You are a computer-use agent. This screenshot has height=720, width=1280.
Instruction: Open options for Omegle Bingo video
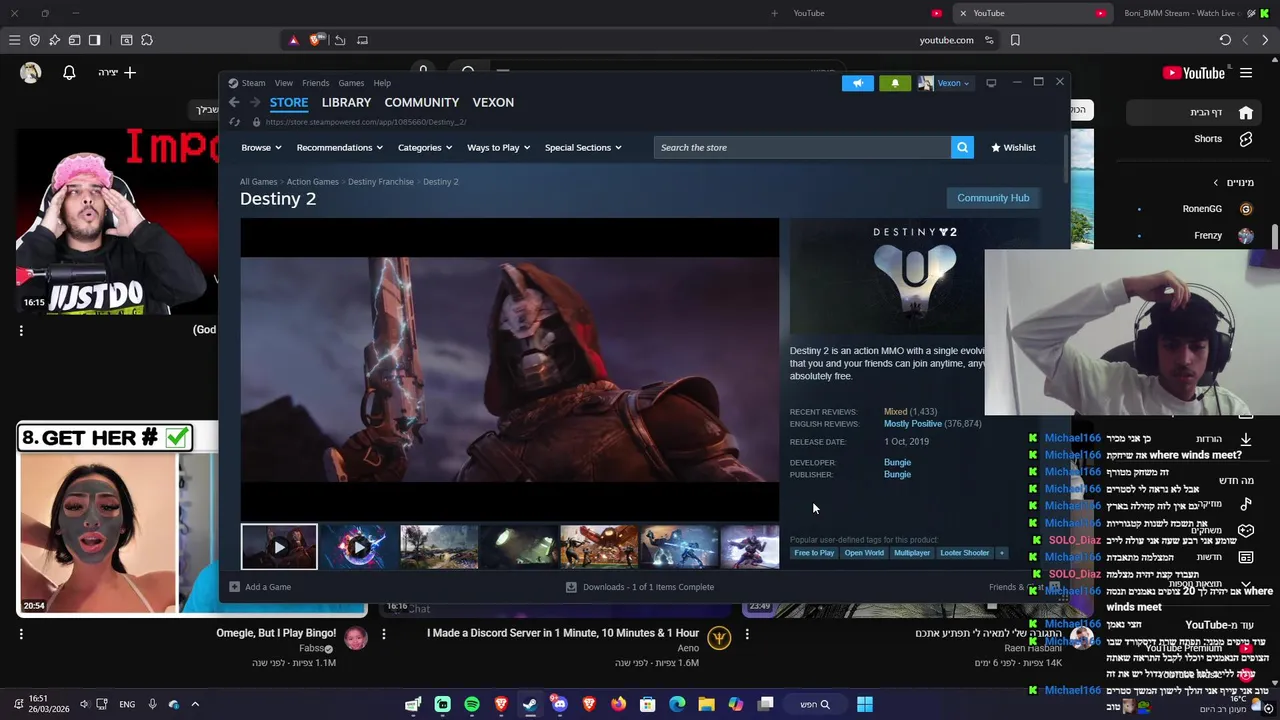click(x=21, y=633)
